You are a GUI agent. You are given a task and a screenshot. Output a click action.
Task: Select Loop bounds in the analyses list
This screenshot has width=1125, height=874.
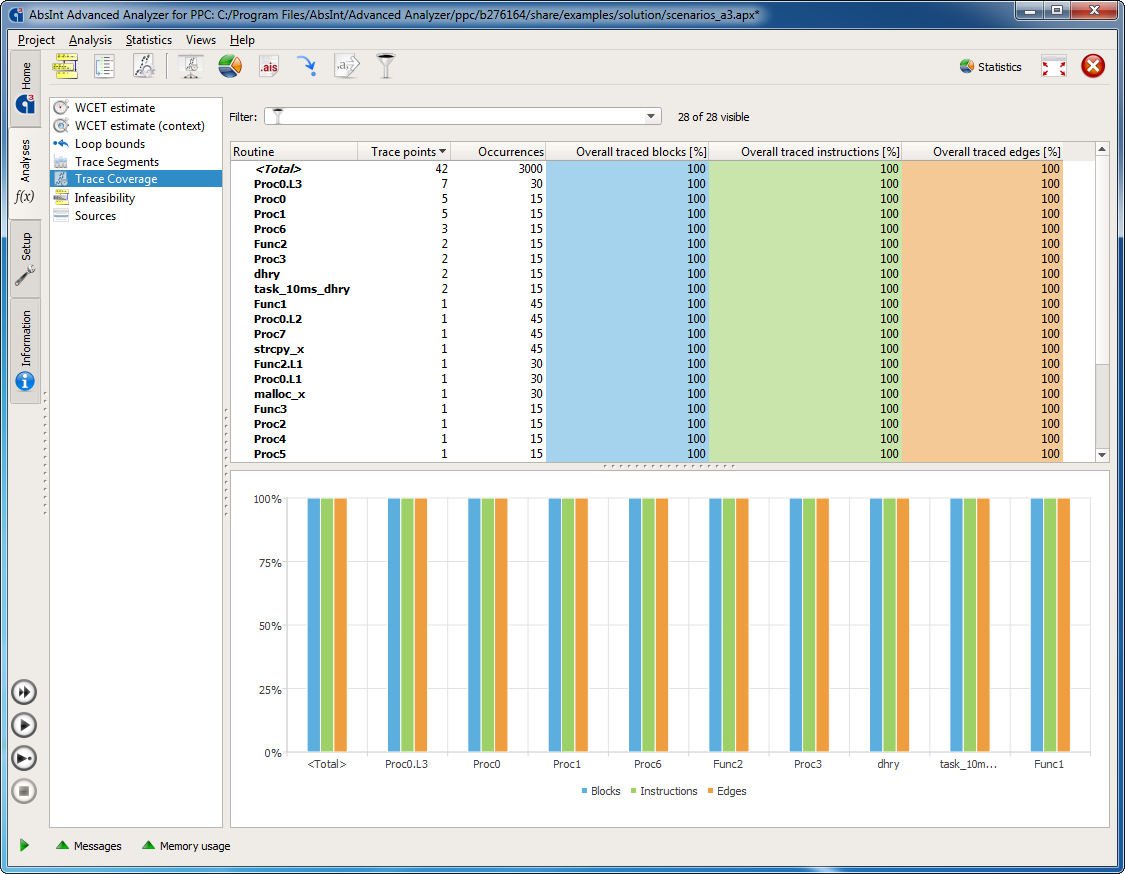coord(109,144)
